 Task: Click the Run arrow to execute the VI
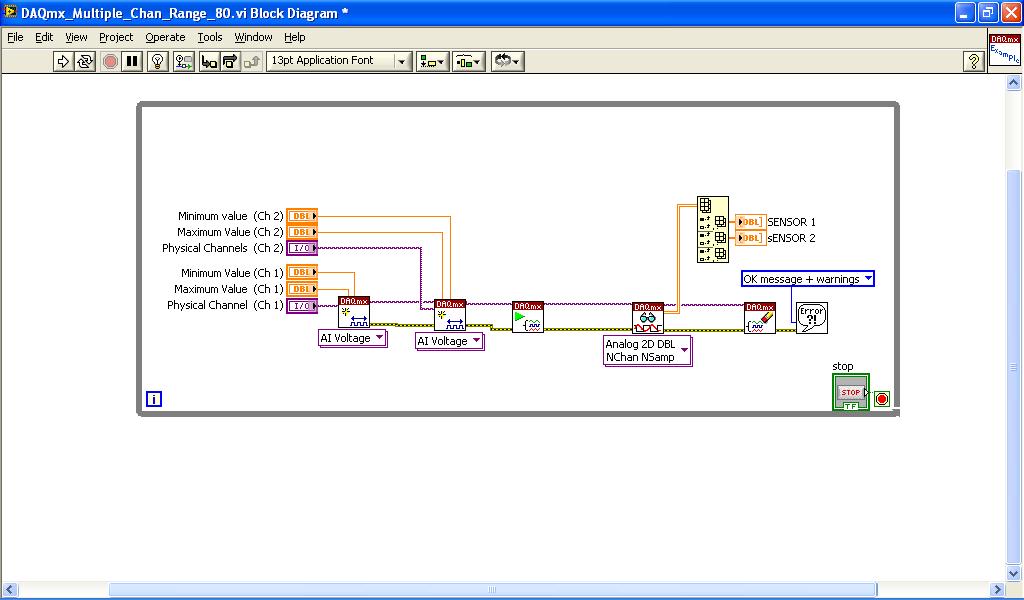(x=61, y=61)
